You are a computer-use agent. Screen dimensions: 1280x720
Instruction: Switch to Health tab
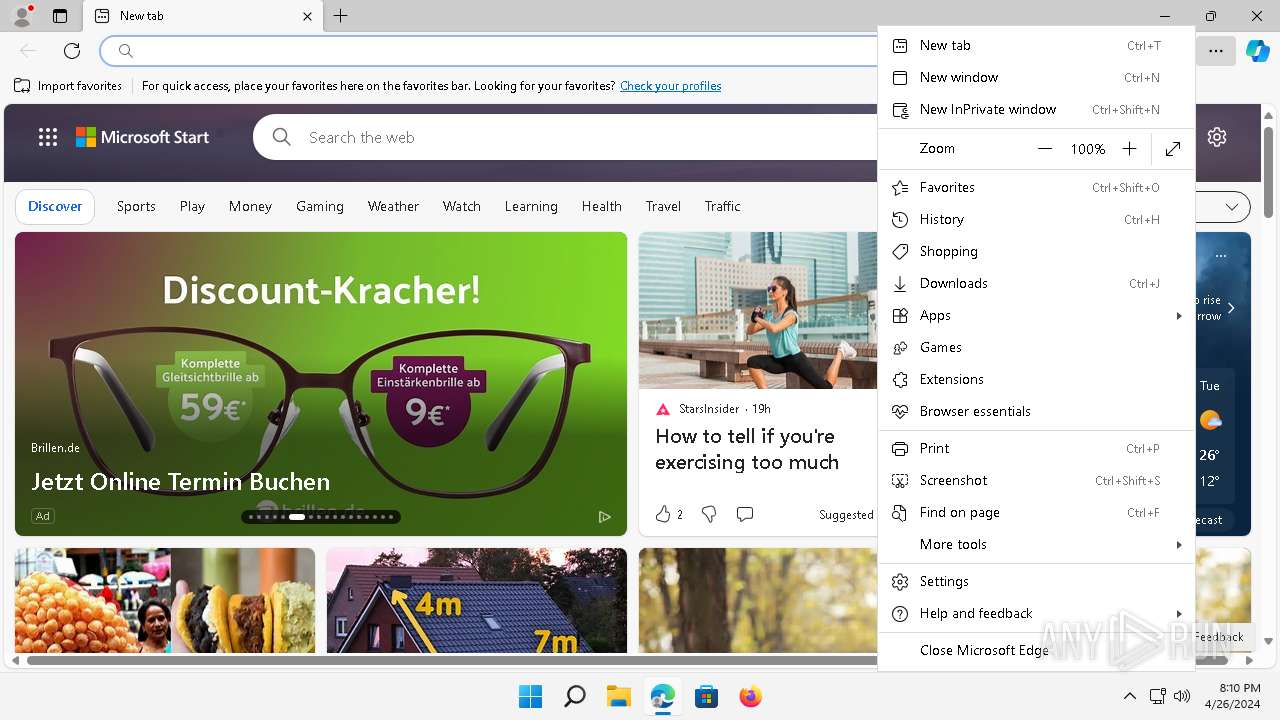click(x=602, y=206)
